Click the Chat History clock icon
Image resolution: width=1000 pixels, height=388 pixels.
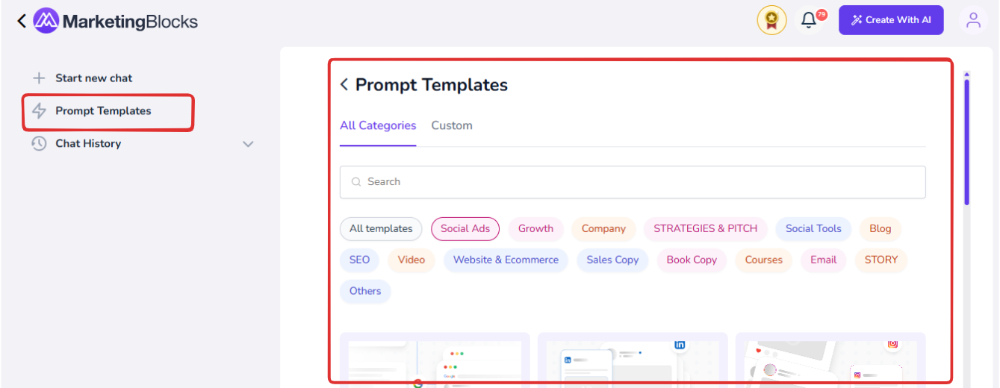pyautogui.click(x=39, y=144)
